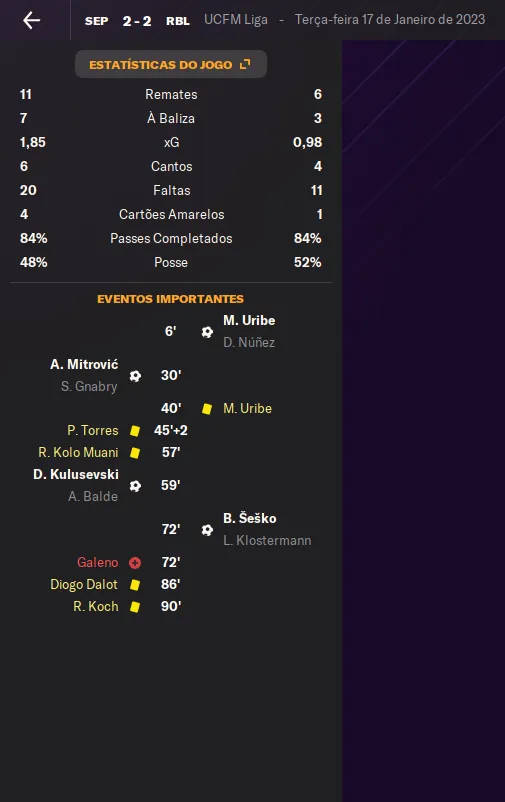Click the SEP team abbreviation in header

tap(97, 21)
